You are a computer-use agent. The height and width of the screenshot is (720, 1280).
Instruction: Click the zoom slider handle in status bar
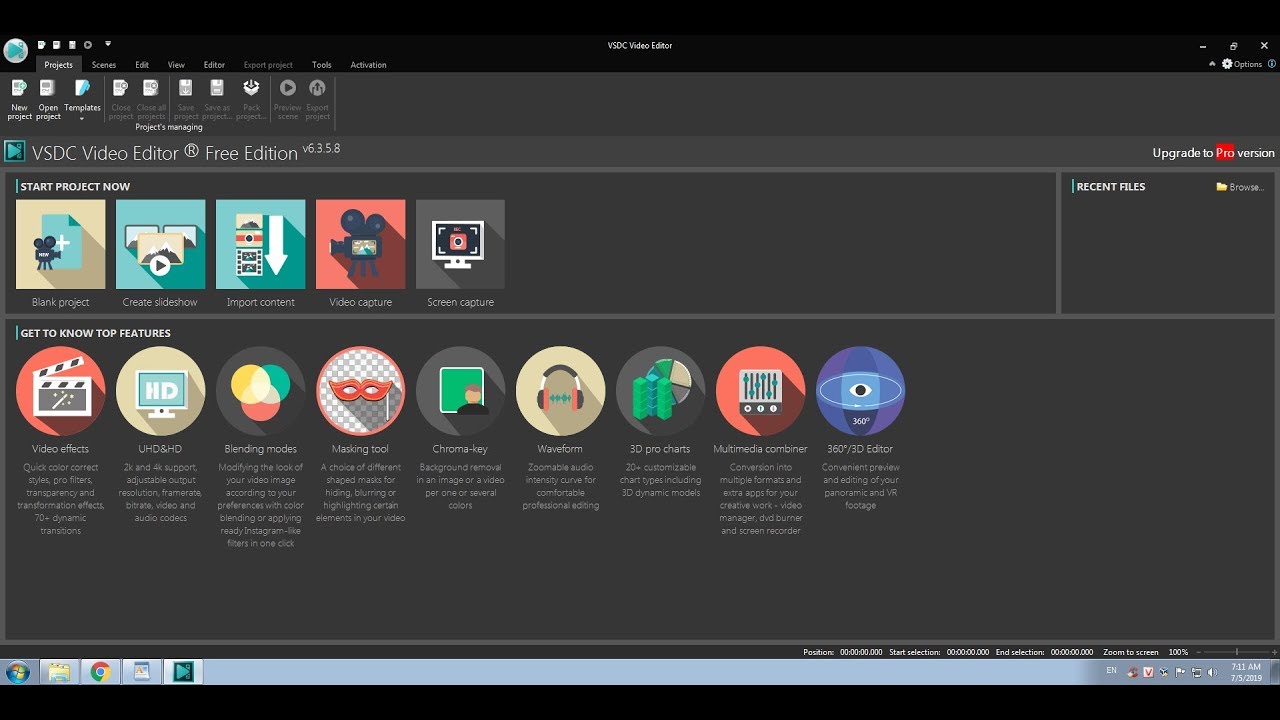pos(1237,652)
